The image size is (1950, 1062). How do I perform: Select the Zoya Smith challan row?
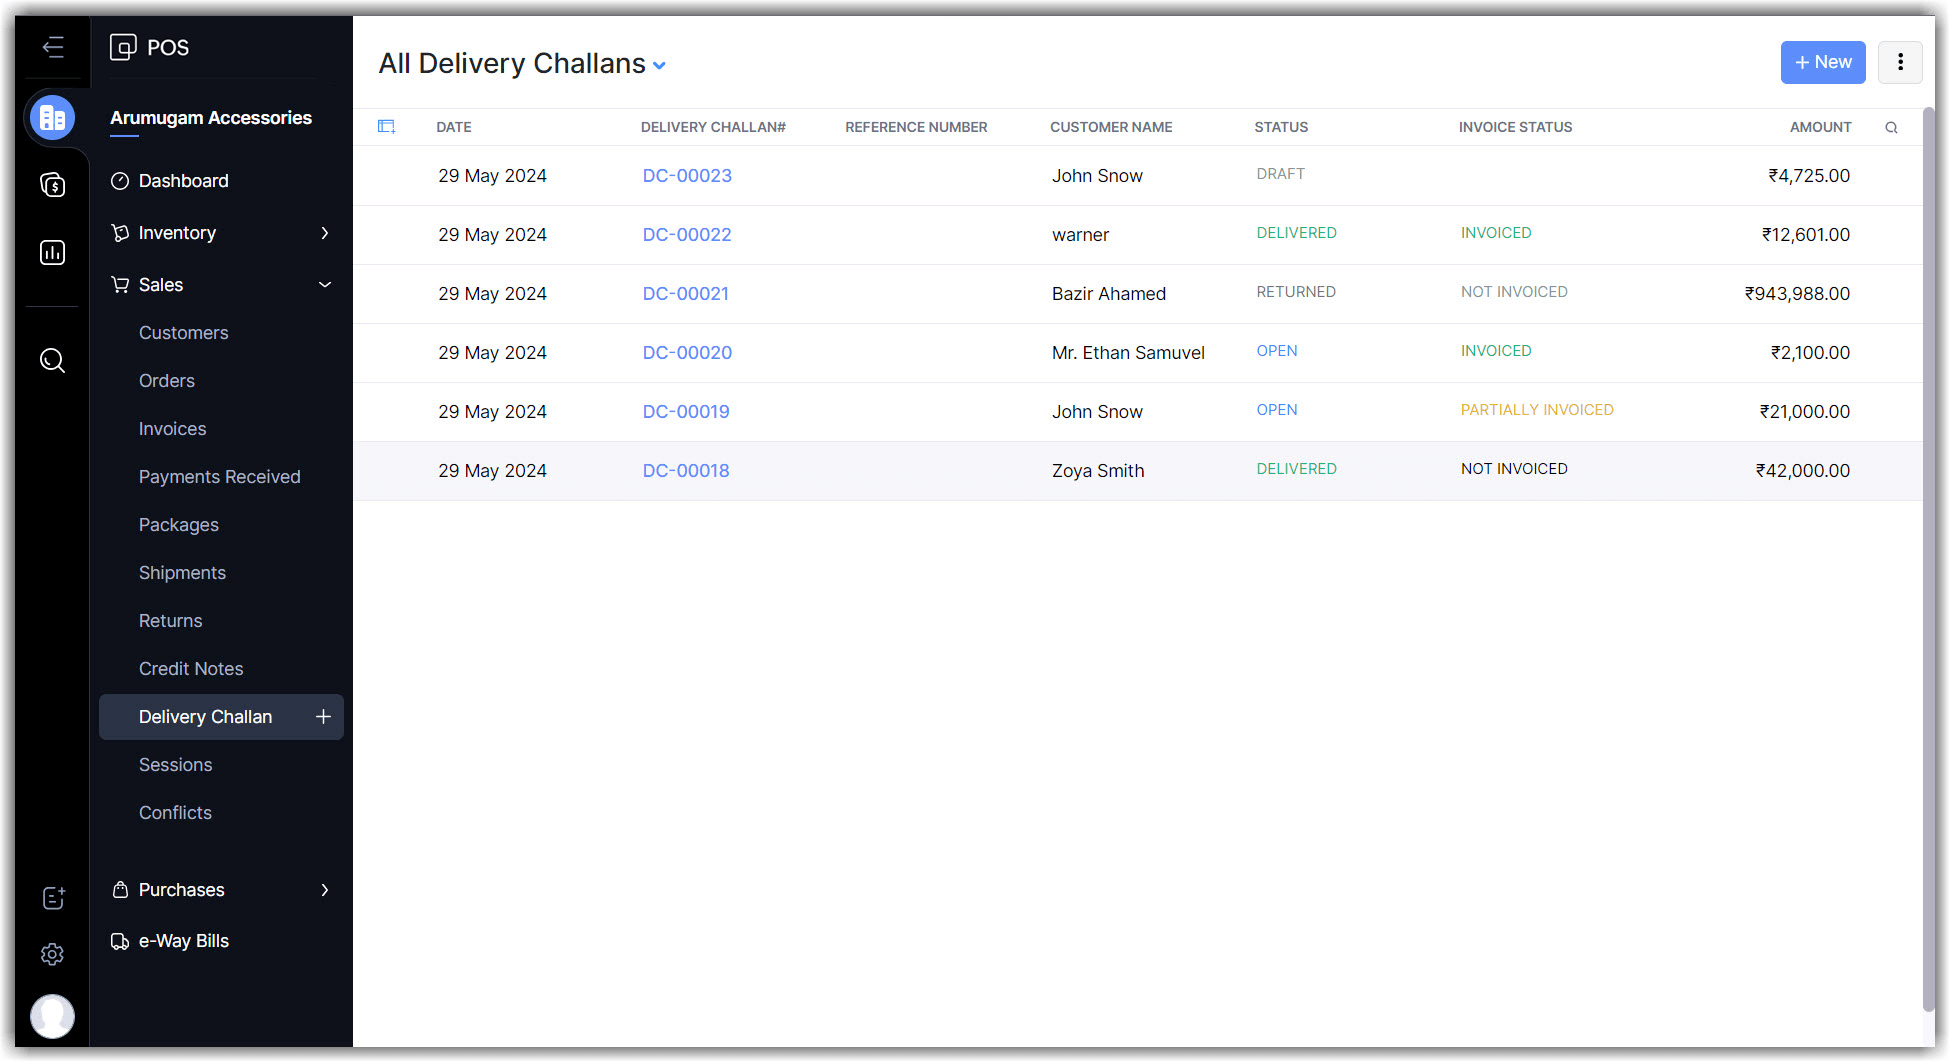pos(1097,471)
